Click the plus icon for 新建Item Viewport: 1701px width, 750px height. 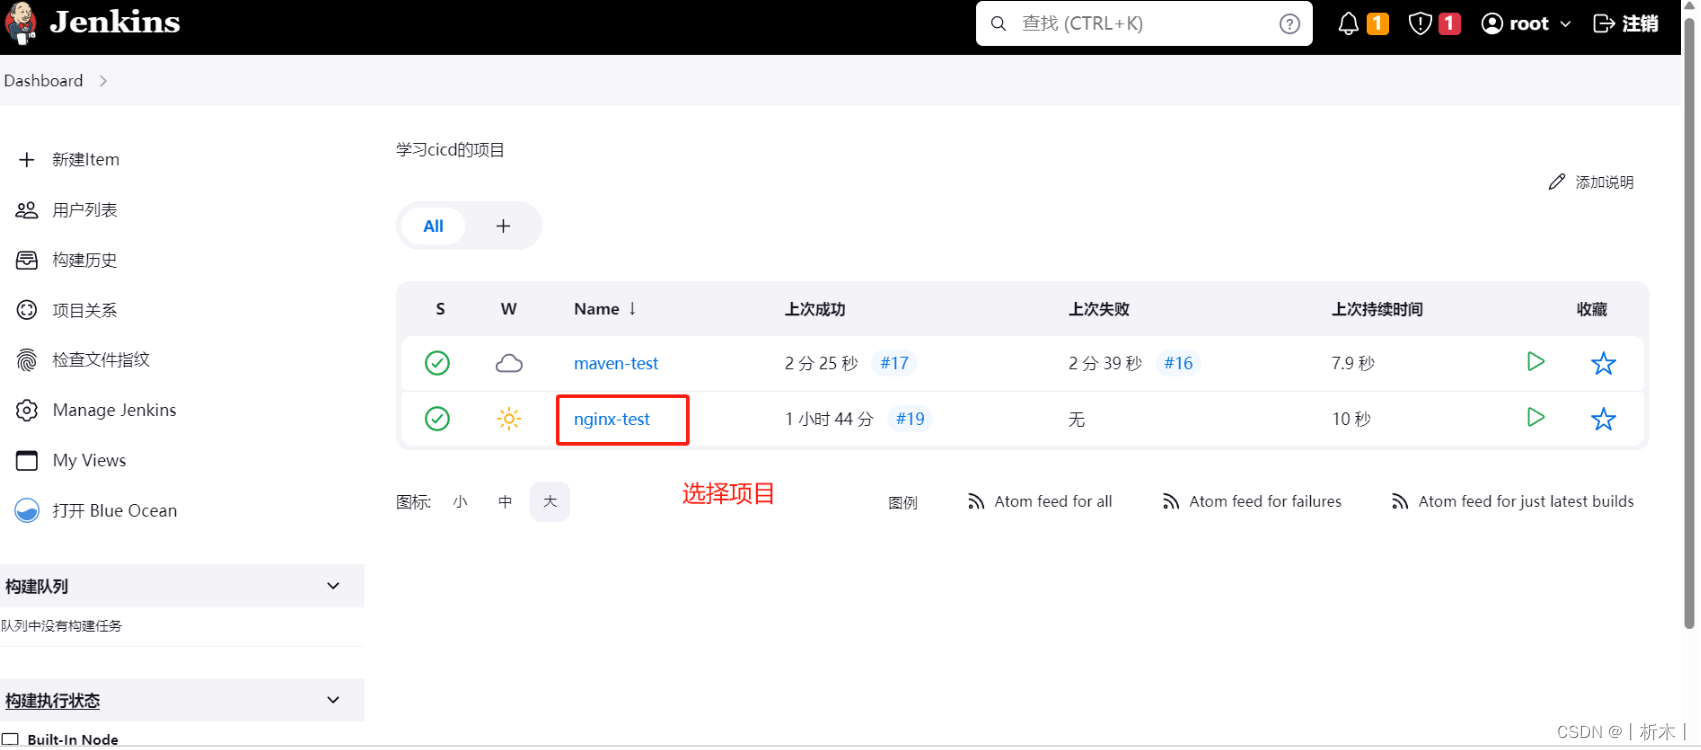pyautogui.click(x=27, y=160)
